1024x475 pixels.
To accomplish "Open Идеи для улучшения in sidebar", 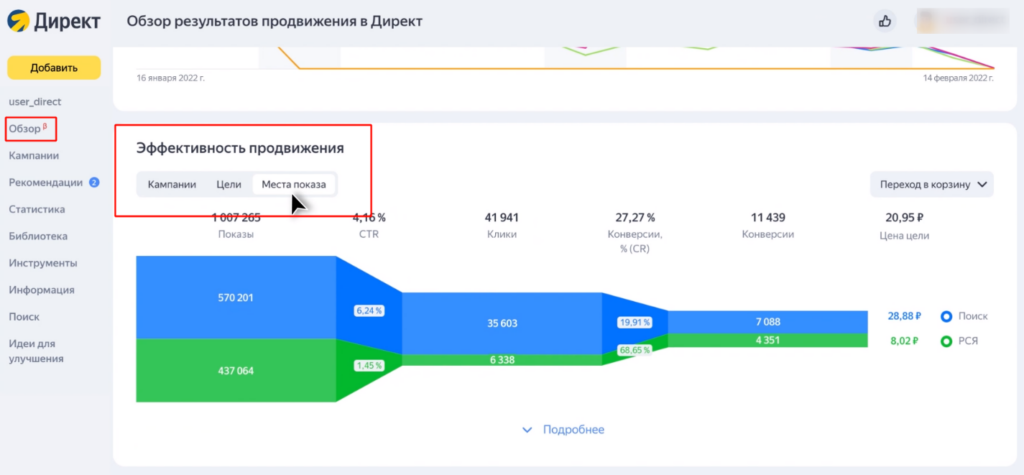I will 36,351.
